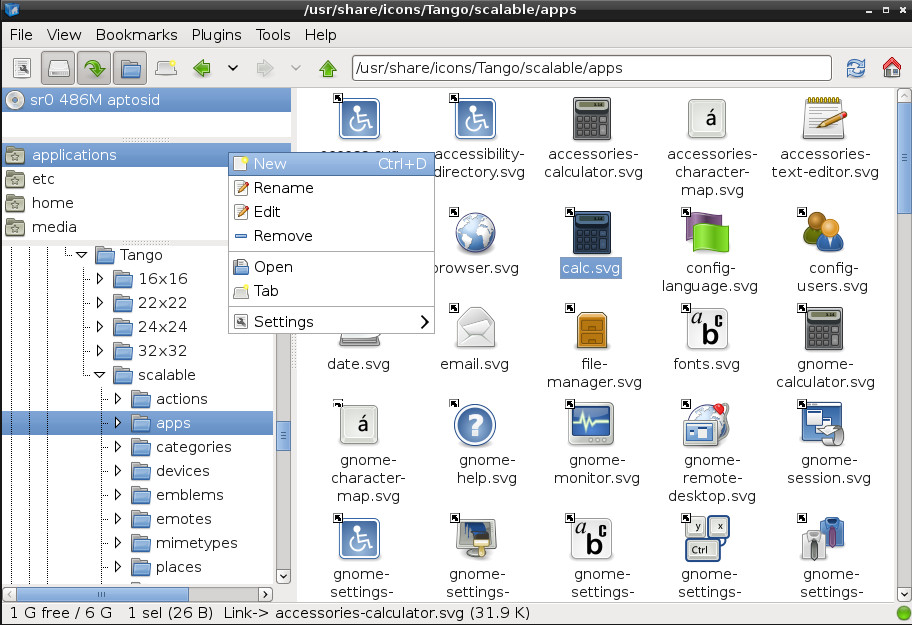The image size is (912, 625).
Task: Choose New in the context menu
Action: coord(332,164)
